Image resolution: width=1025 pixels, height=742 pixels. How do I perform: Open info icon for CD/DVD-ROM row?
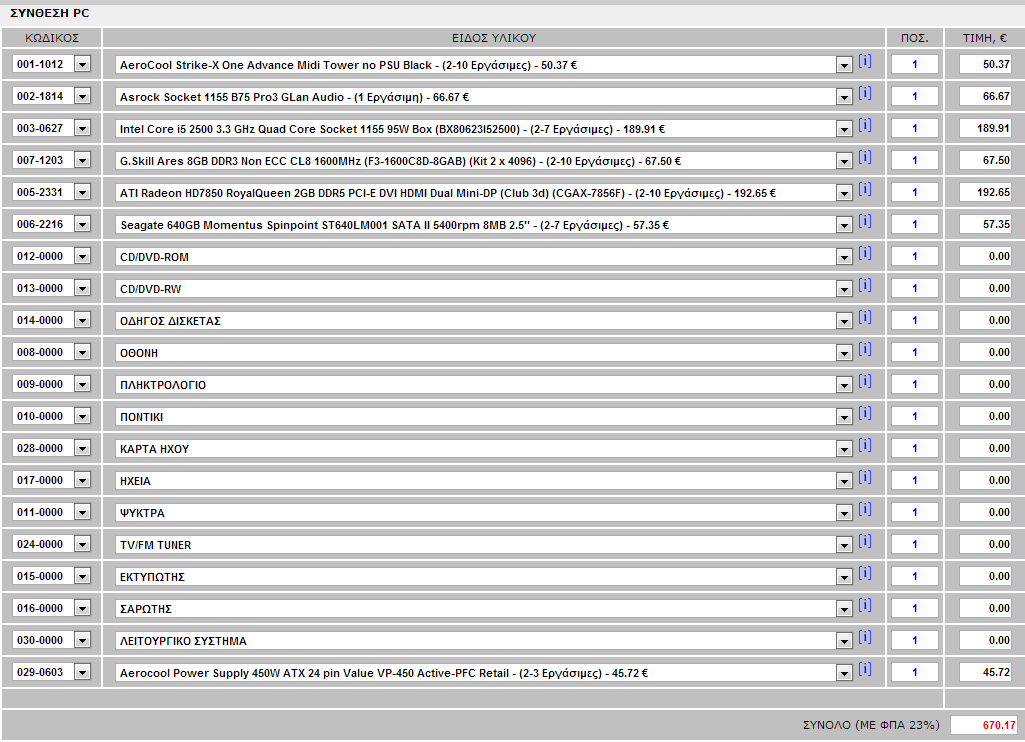pyautogui.click(x=864, y=253)
